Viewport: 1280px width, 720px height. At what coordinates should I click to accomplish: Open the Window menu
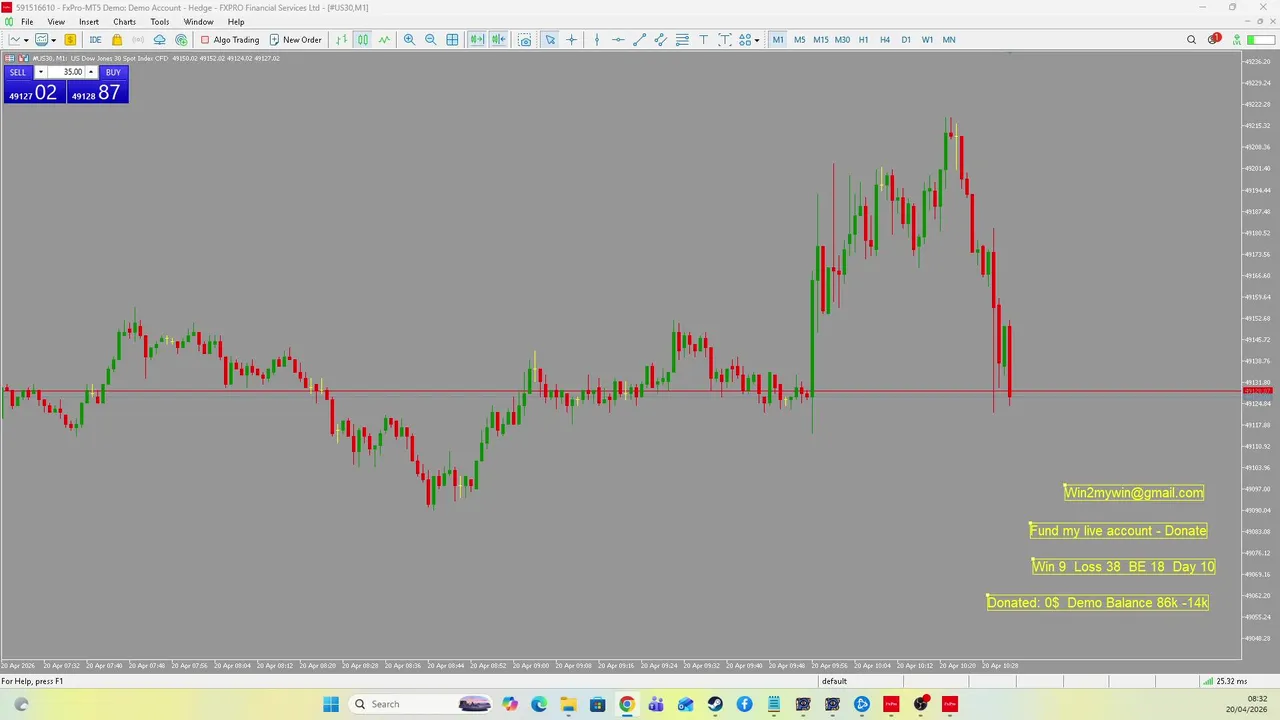(198, 22)
